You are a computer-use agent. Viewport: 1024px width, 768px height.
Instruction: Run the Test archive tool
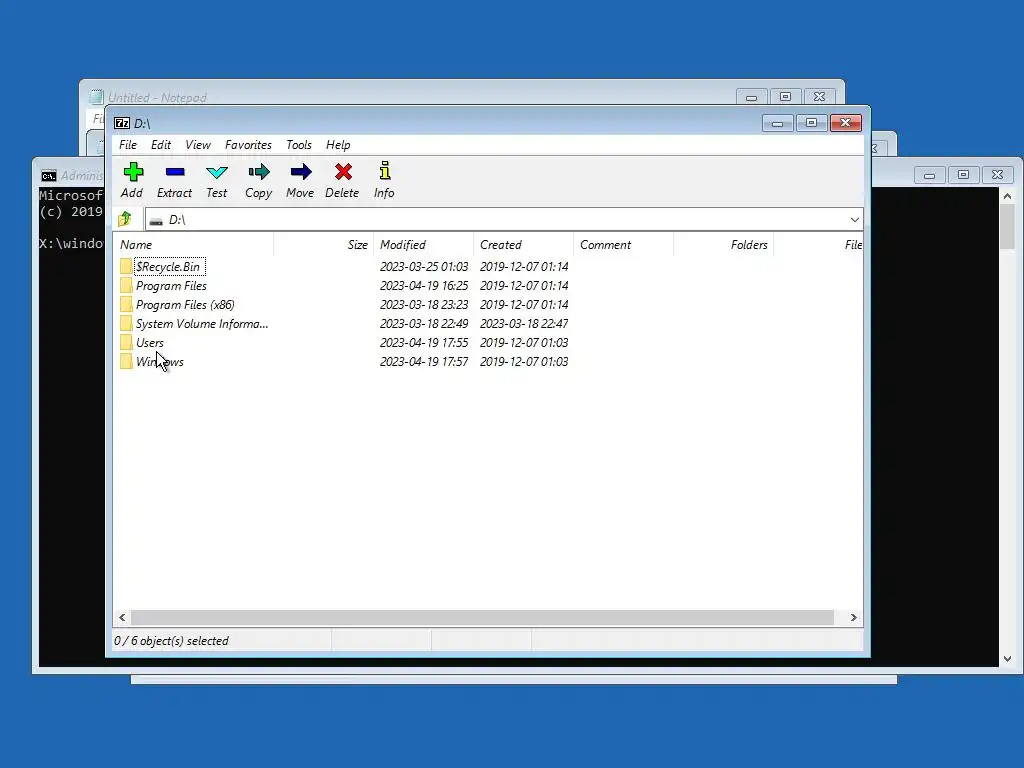tap(216, 180)
